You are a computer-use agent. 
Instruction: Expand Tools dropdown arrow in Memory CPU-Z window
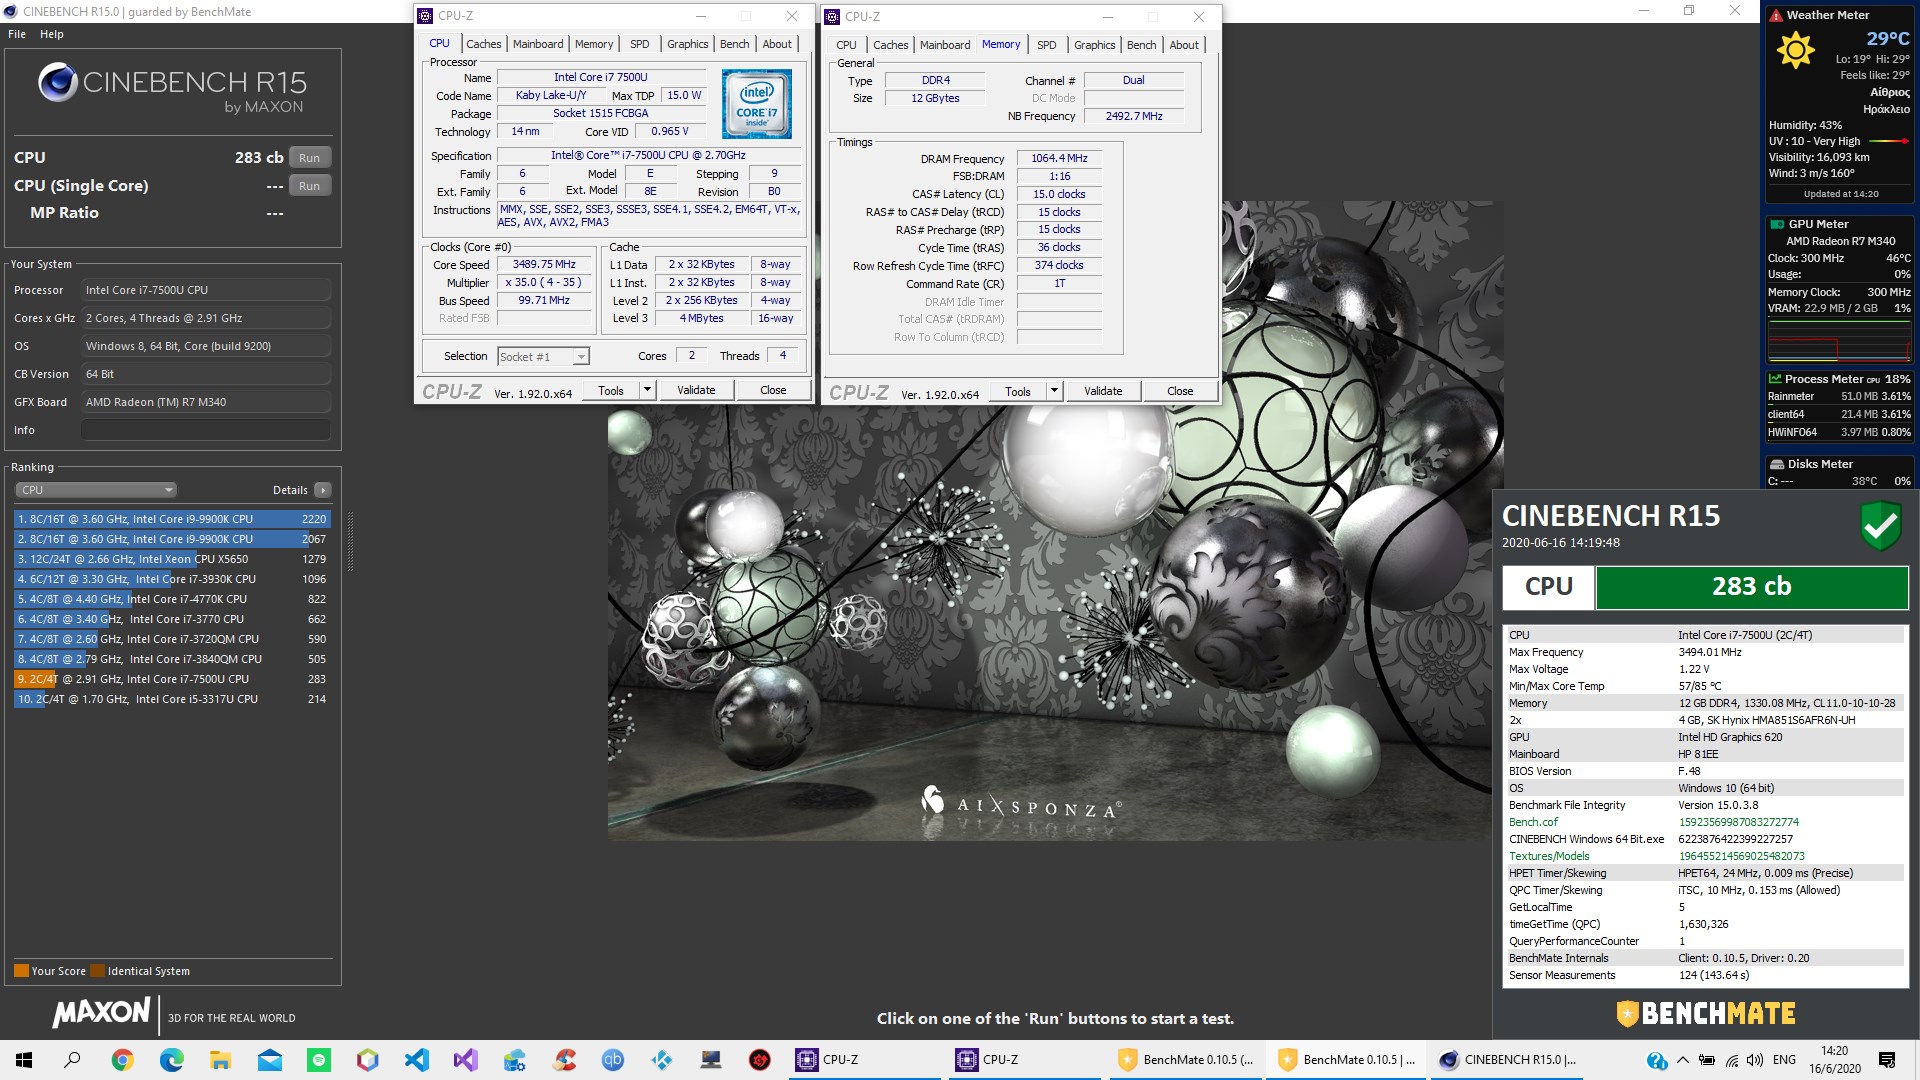[1054, 391]
